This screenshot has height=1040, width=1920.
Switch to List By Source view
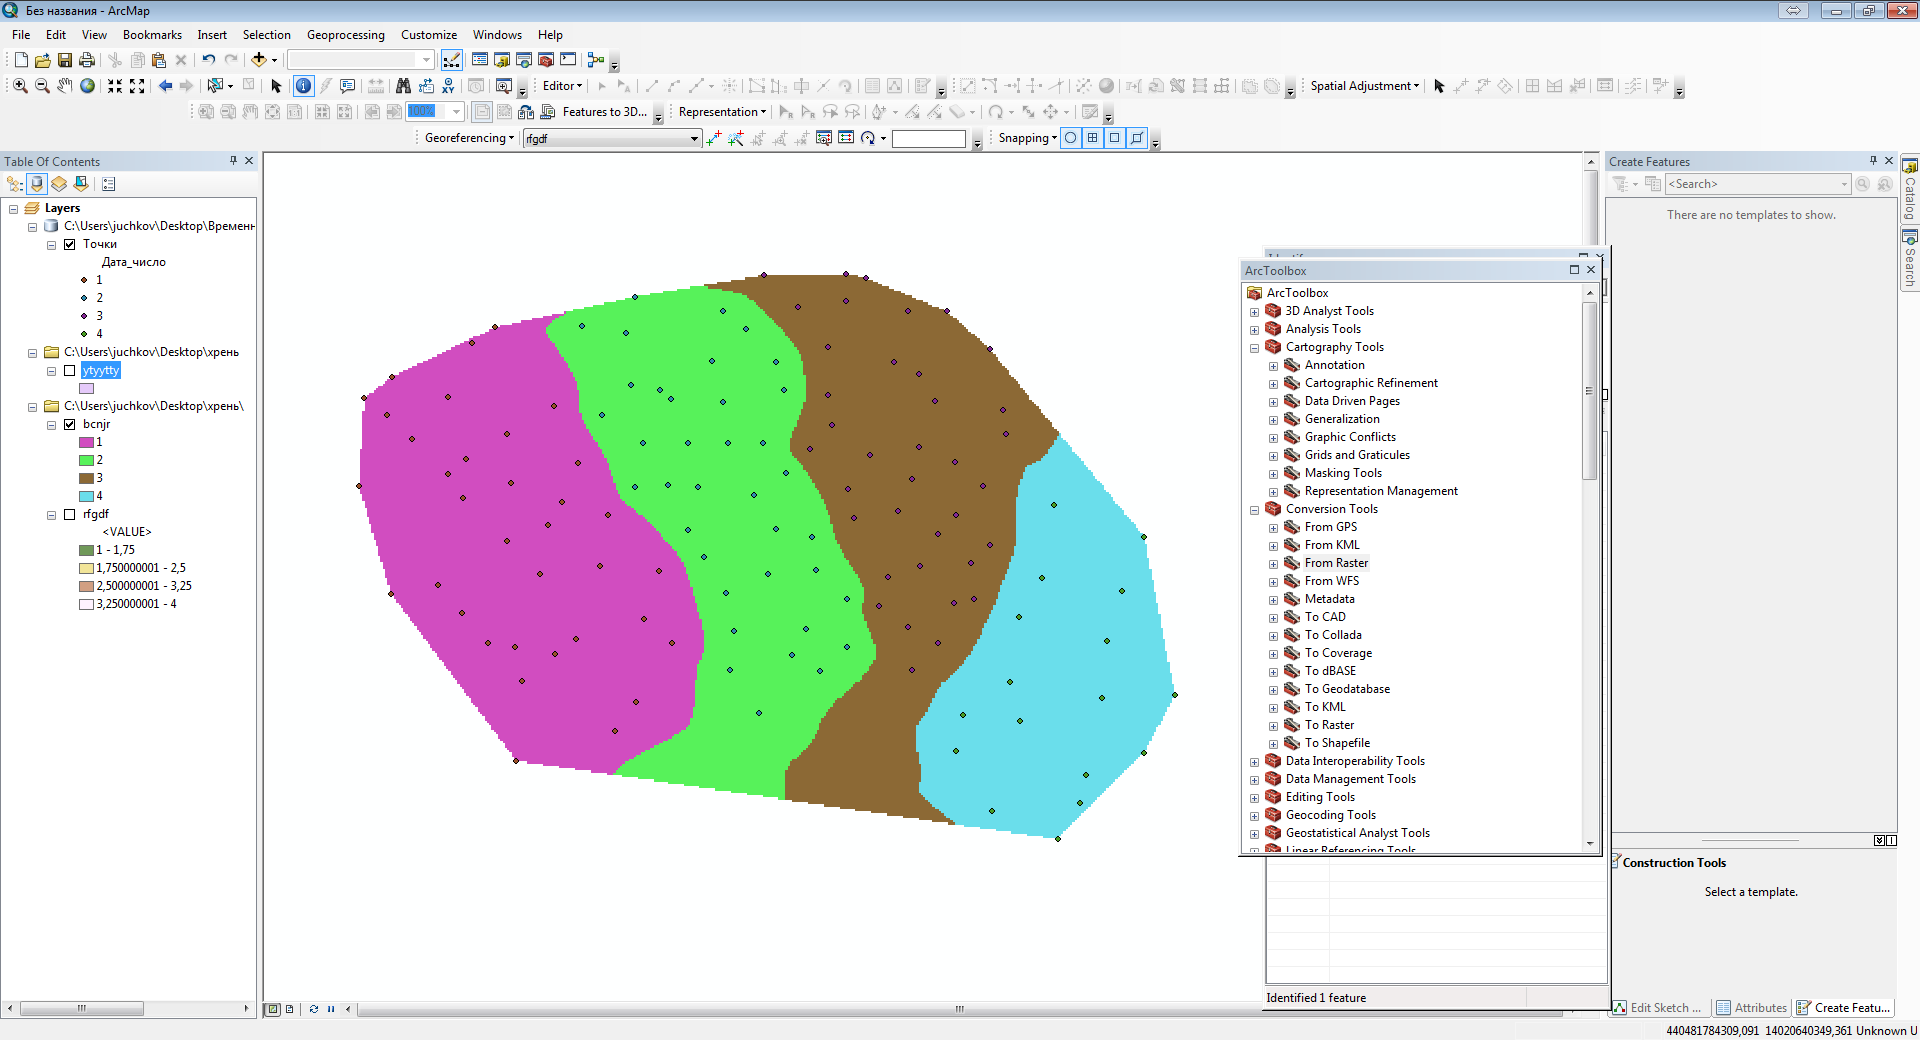point(37,184)
